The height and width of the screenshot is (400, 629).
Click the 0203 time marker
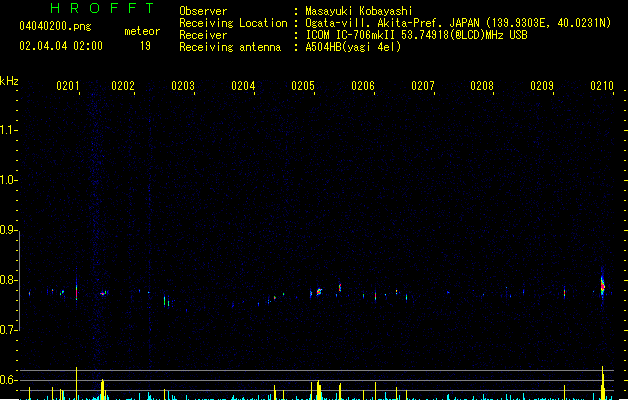click(x=183, y=86)
